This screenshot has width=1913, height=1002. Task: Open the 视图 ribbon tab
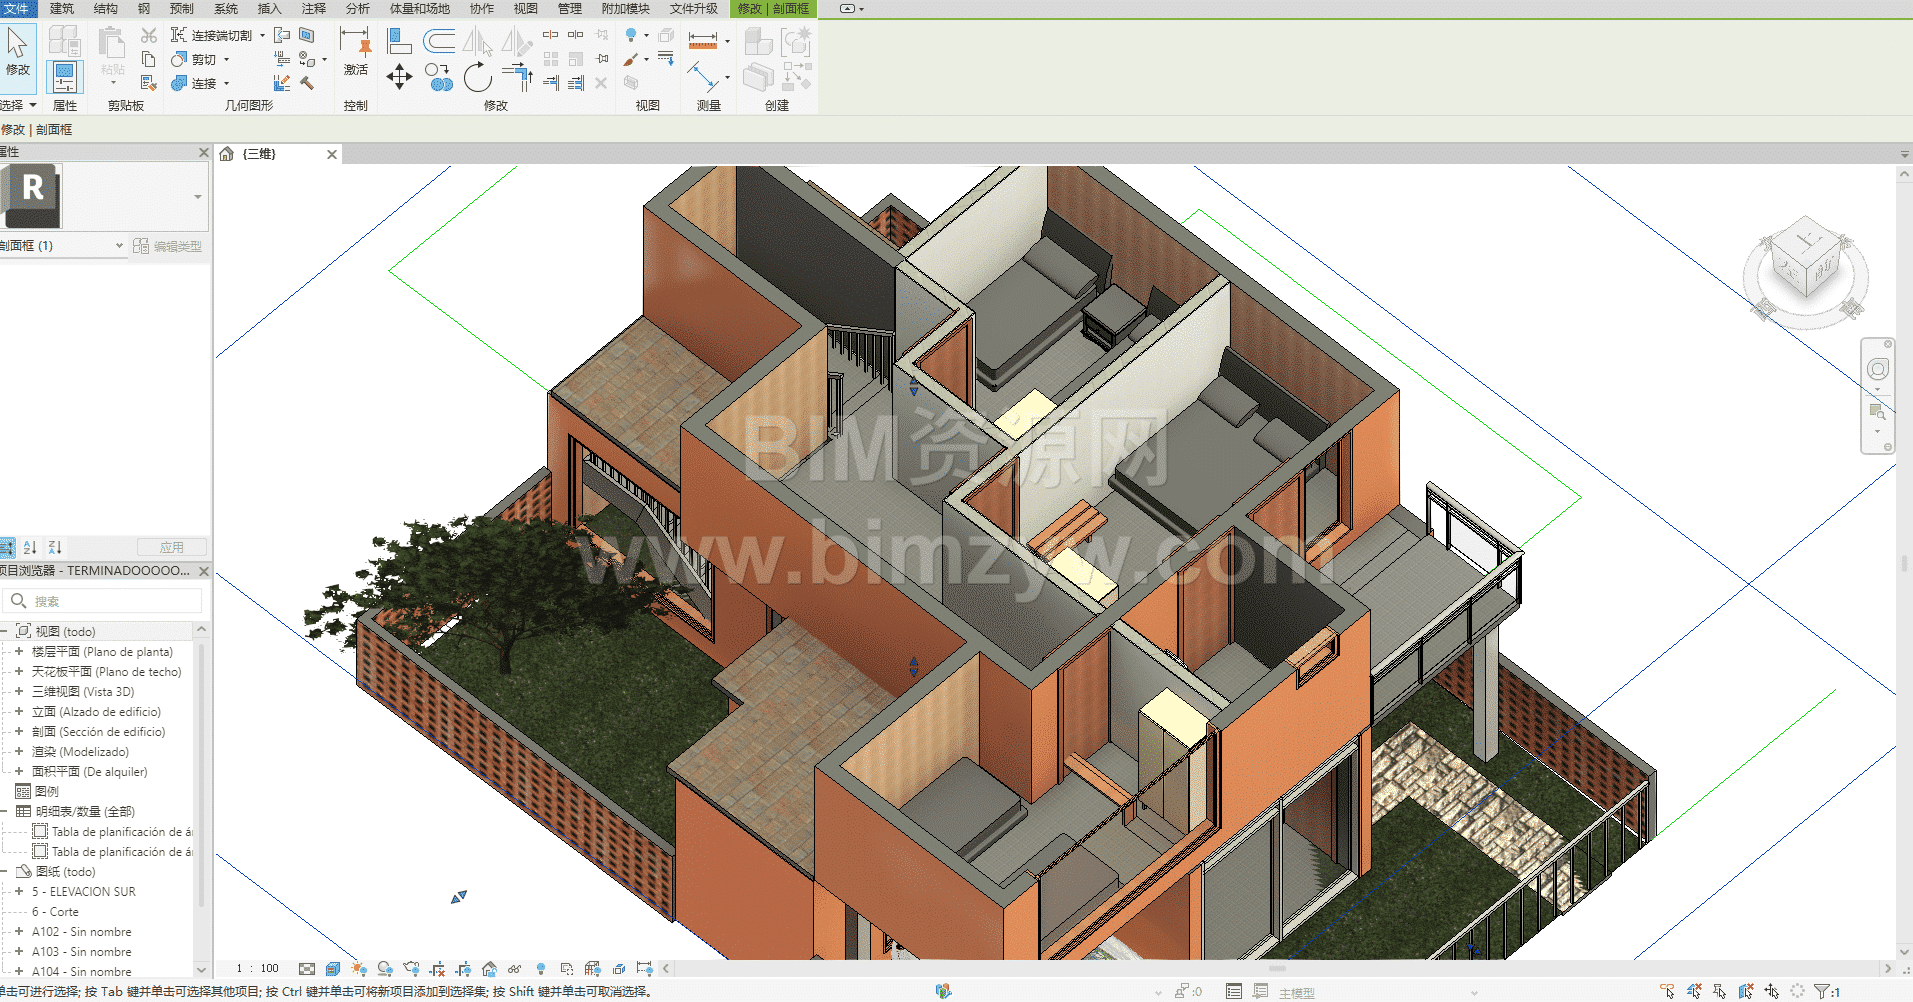click(x=525, y=8)
